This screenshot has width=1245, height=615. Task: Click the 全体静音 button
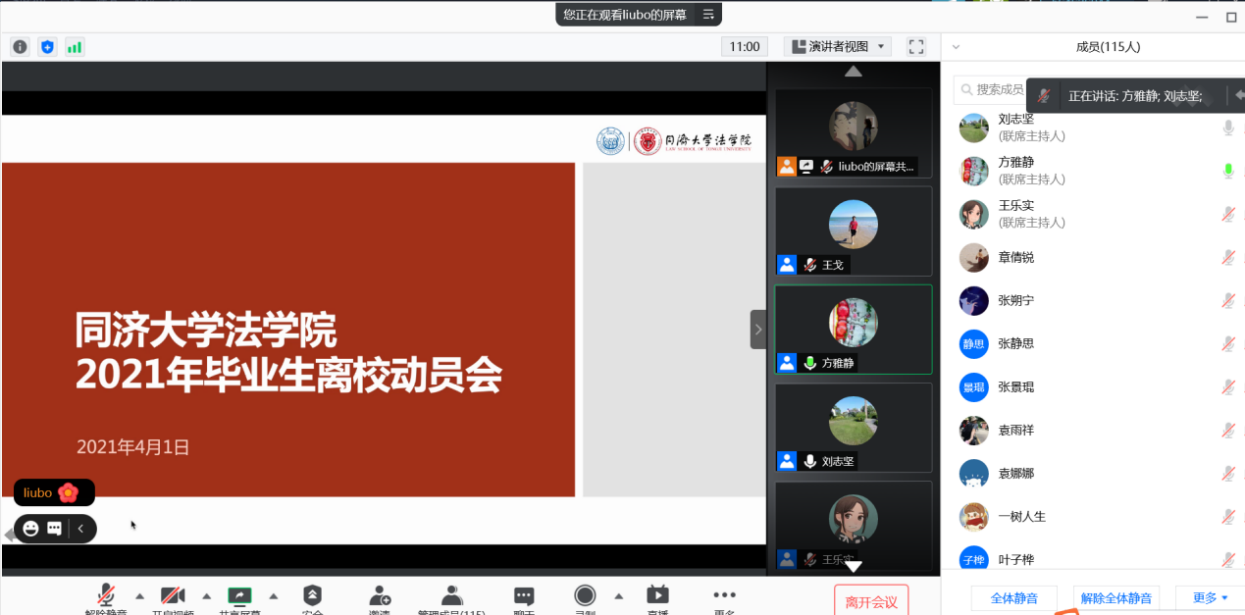[x=1014, y=598]
